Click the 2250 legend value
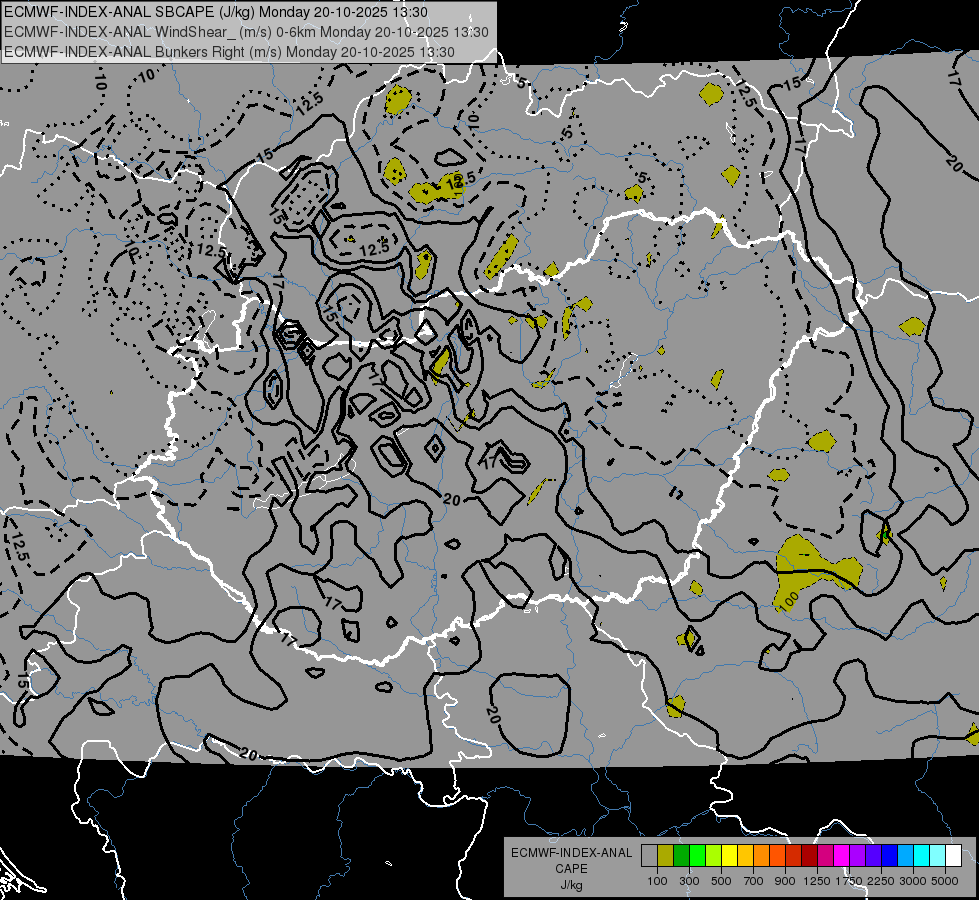Image resolution: width=979 pixels, height=900 pixels. pos(880,881)
